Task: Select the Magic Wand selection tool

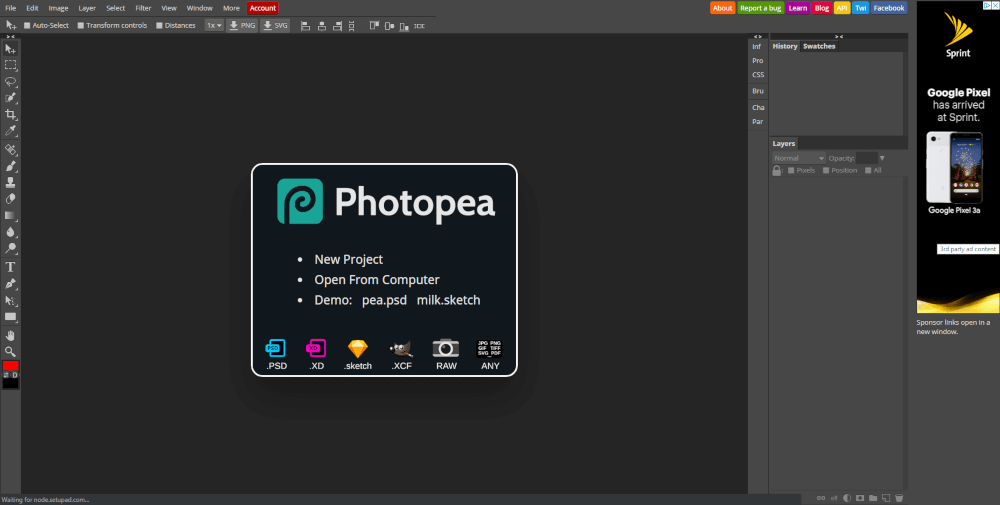Action: pyautogui.click(x=10, y=98)
